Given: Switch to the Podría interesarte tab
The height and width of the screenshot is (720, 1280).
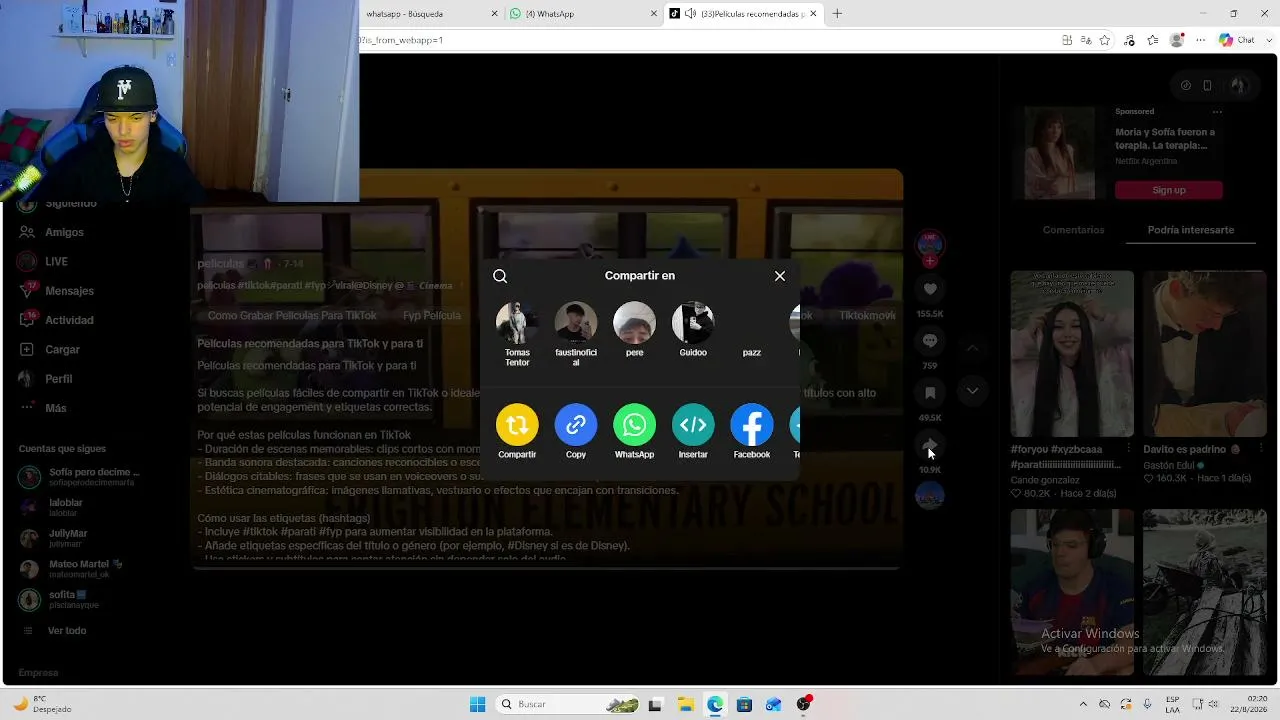Looking at the screenshot, I should pos(1191,230).
